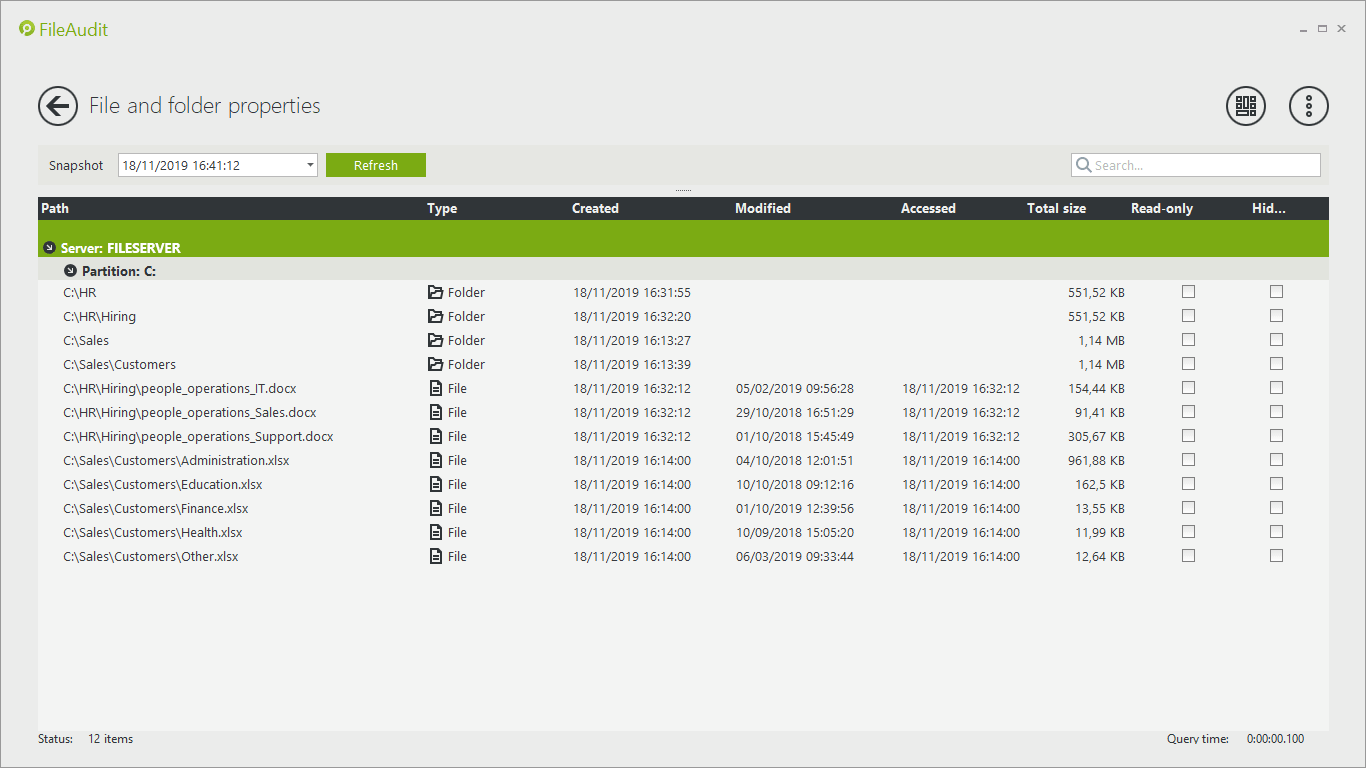This screenshot has width=1366, height=768.
Task: Collapse the Server: FILESERVER group
Action: point(50,248)
